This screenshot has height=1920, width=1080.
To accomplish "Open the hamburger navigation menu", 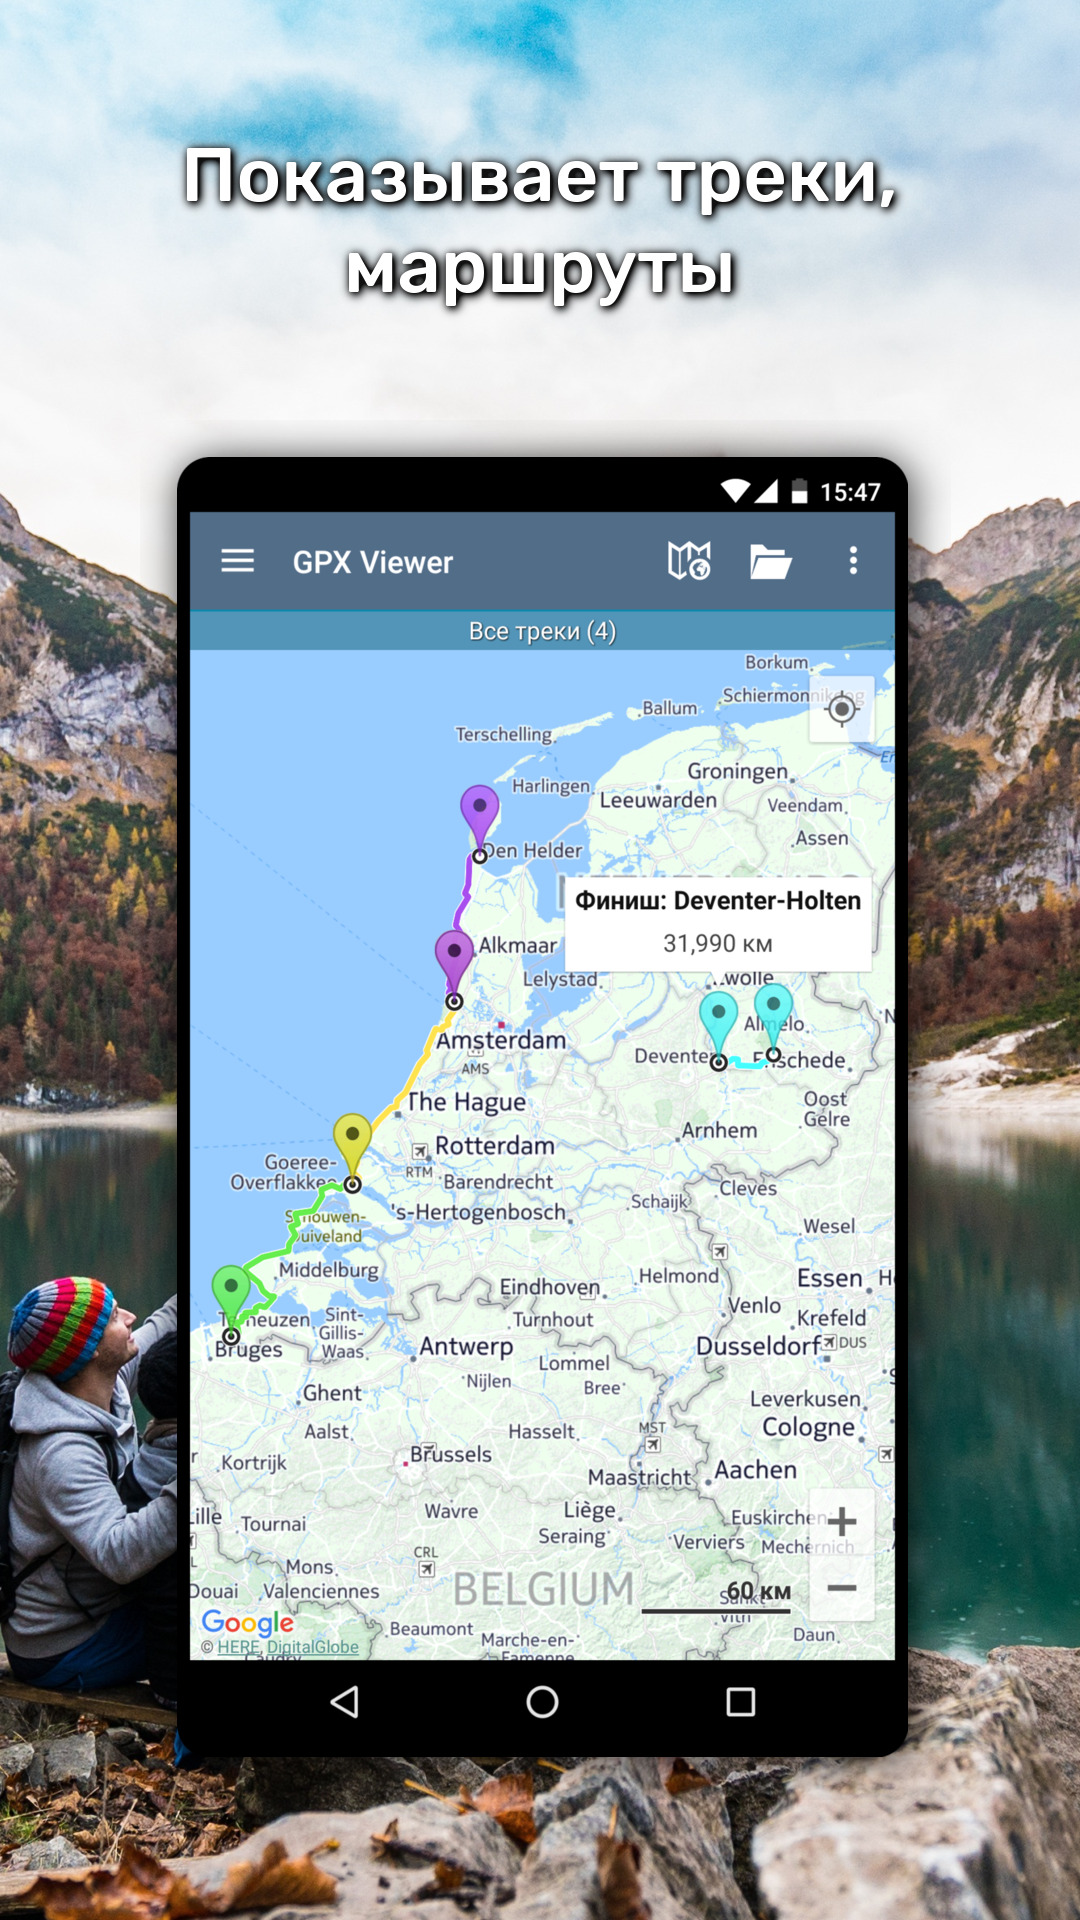I will coord(237,561).
